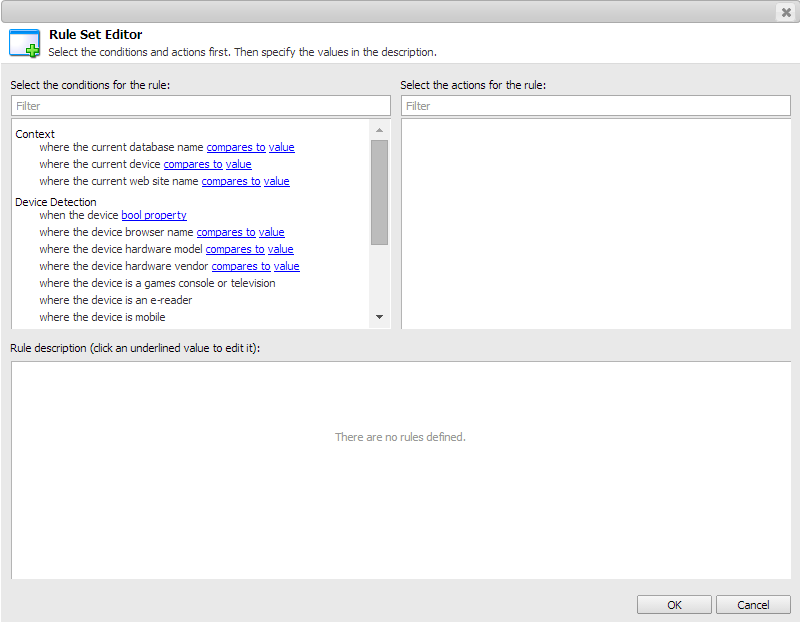Open the 'compares to' link for current device
The height and width of the screenshot is (622, 800).
coord(193,164)
